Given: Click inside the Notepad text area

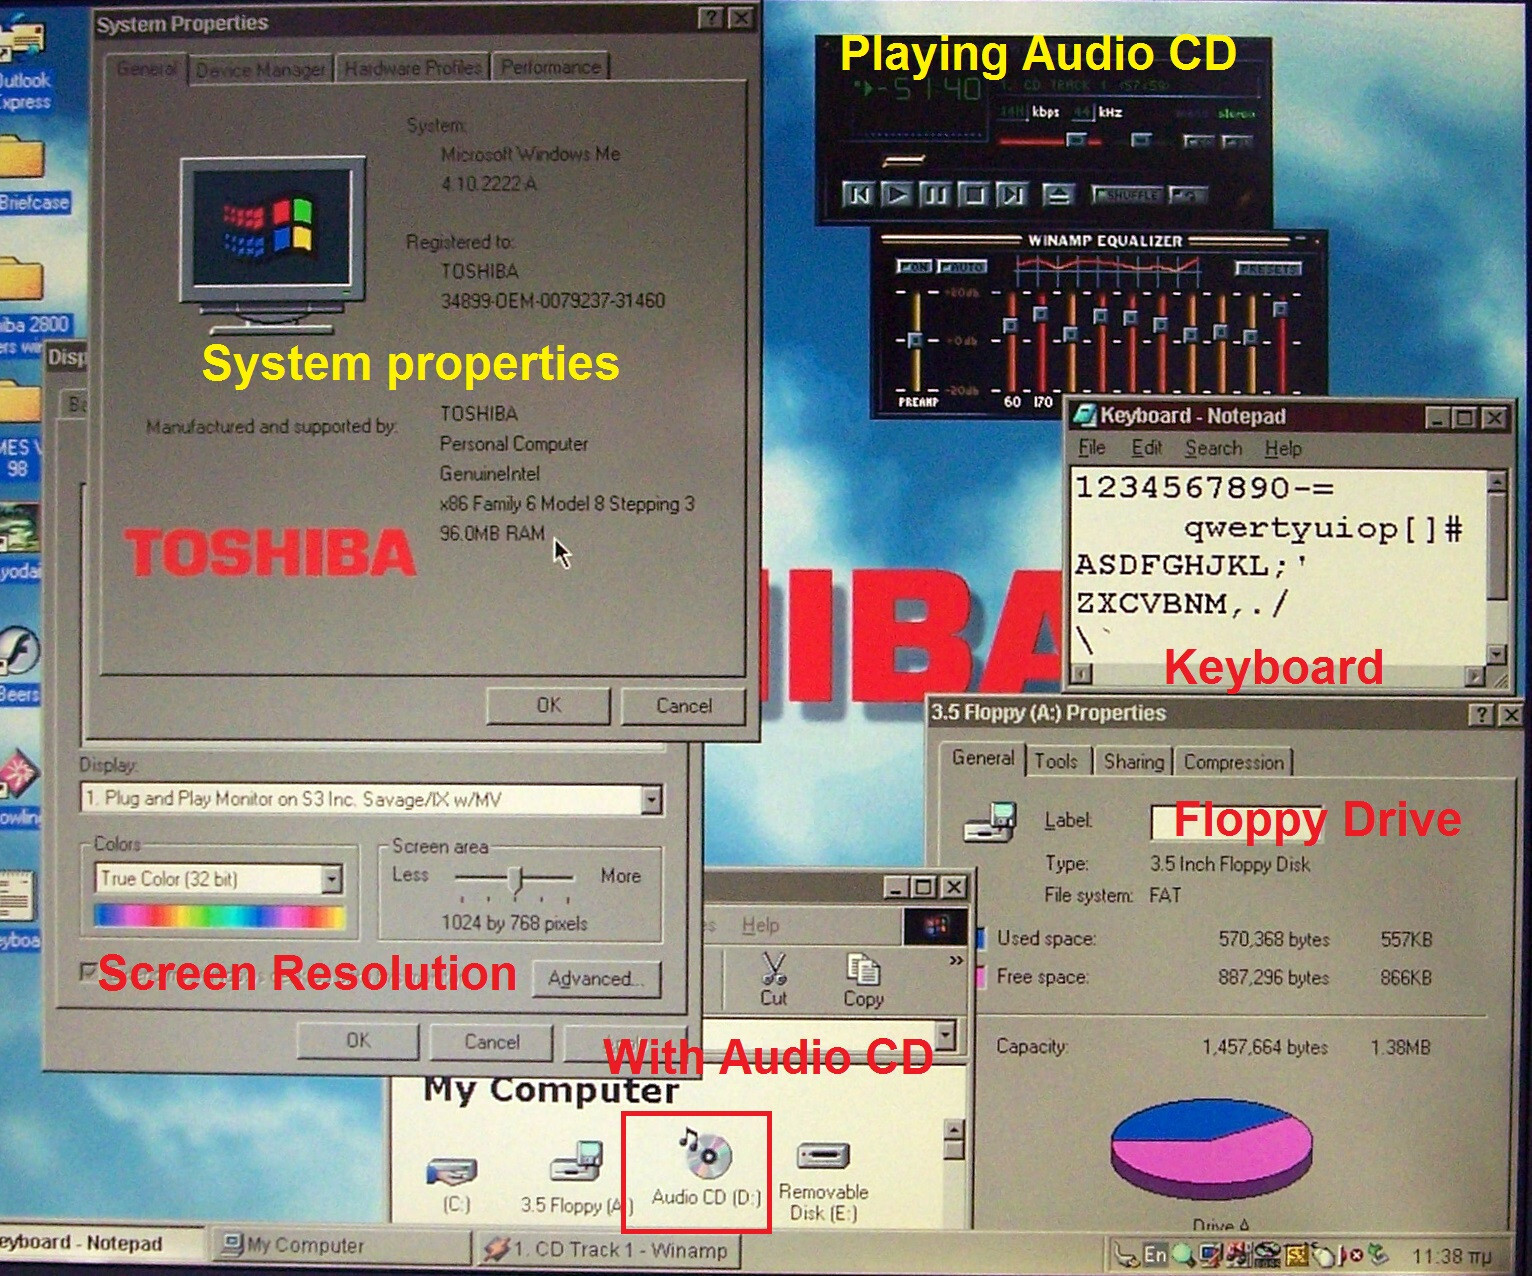Looking at the screenshot, I should click(x=1278, y=565).
